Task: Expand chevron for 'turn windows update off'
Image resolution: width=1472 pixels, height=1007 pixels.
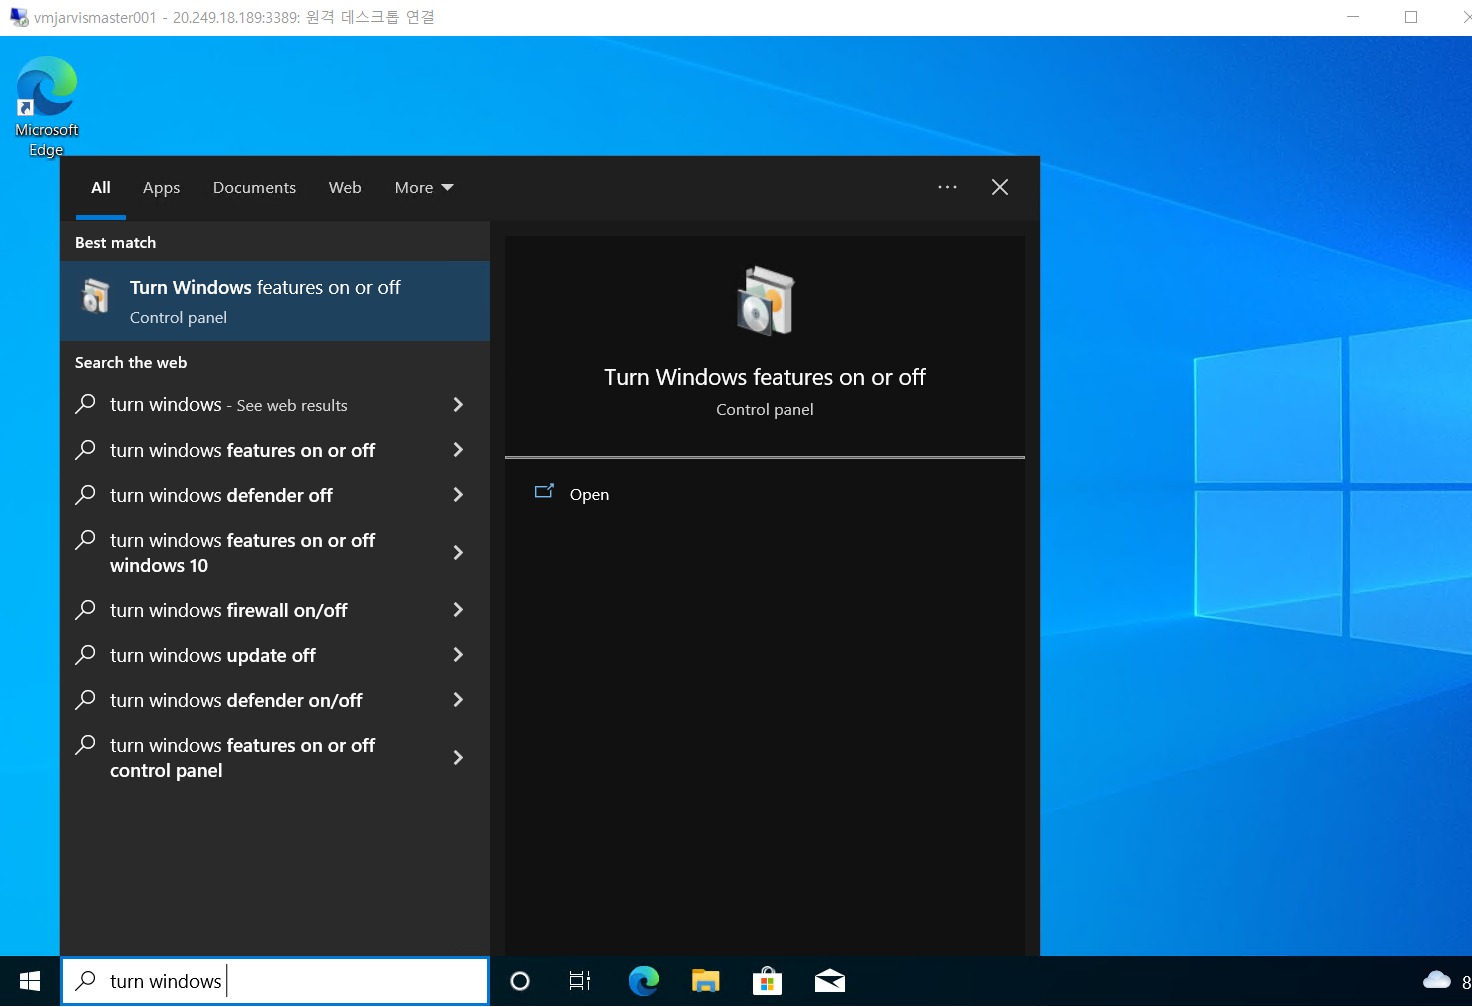Action: pyautogui.click(x=458, y=654)
